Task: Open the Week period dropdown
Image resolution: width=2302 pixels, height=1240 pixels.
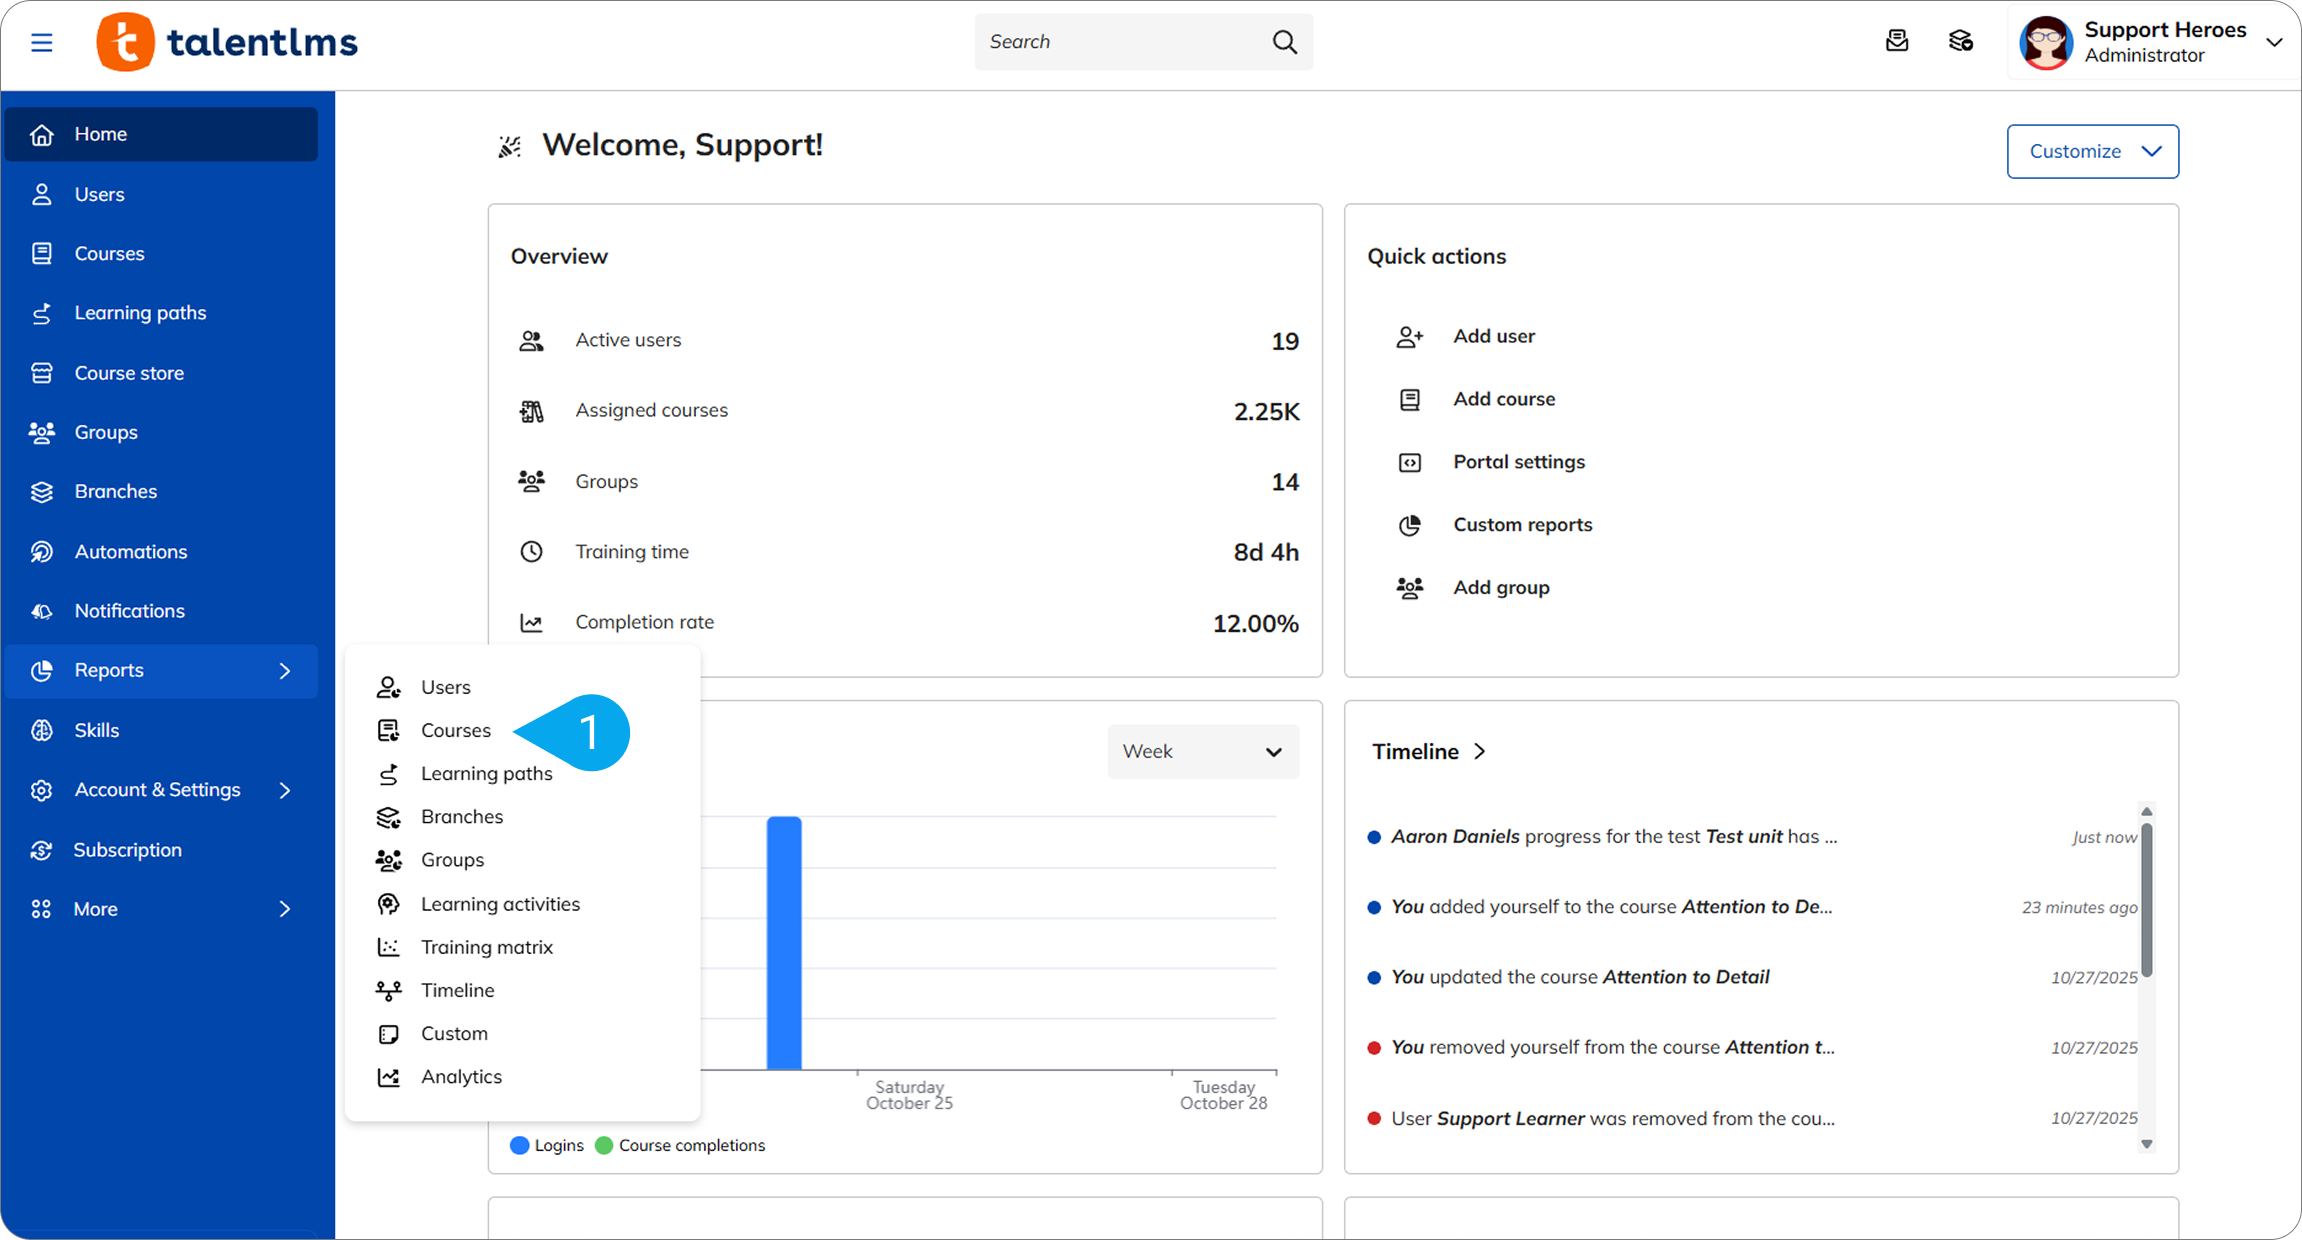Action: (1202, 752)
